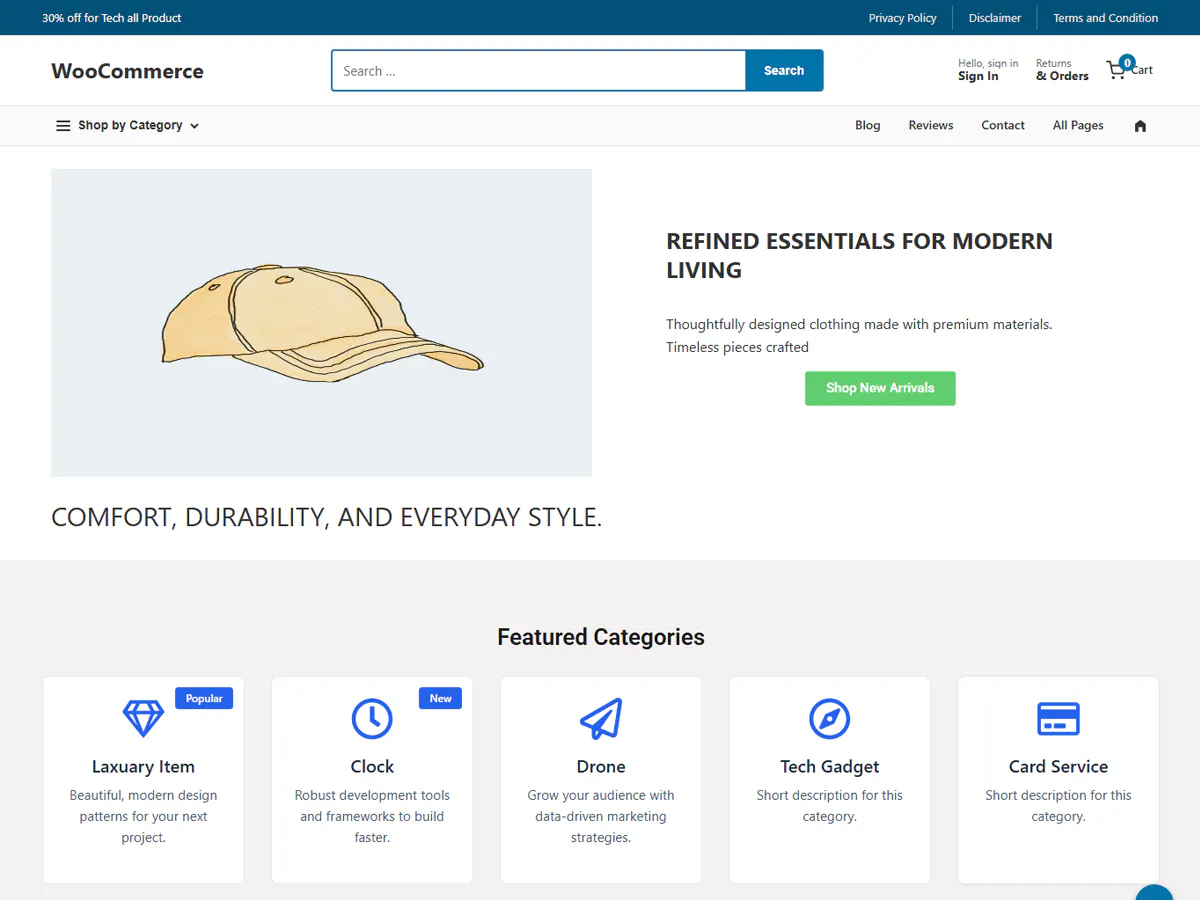Click the Cart text label

(1142, 70)
